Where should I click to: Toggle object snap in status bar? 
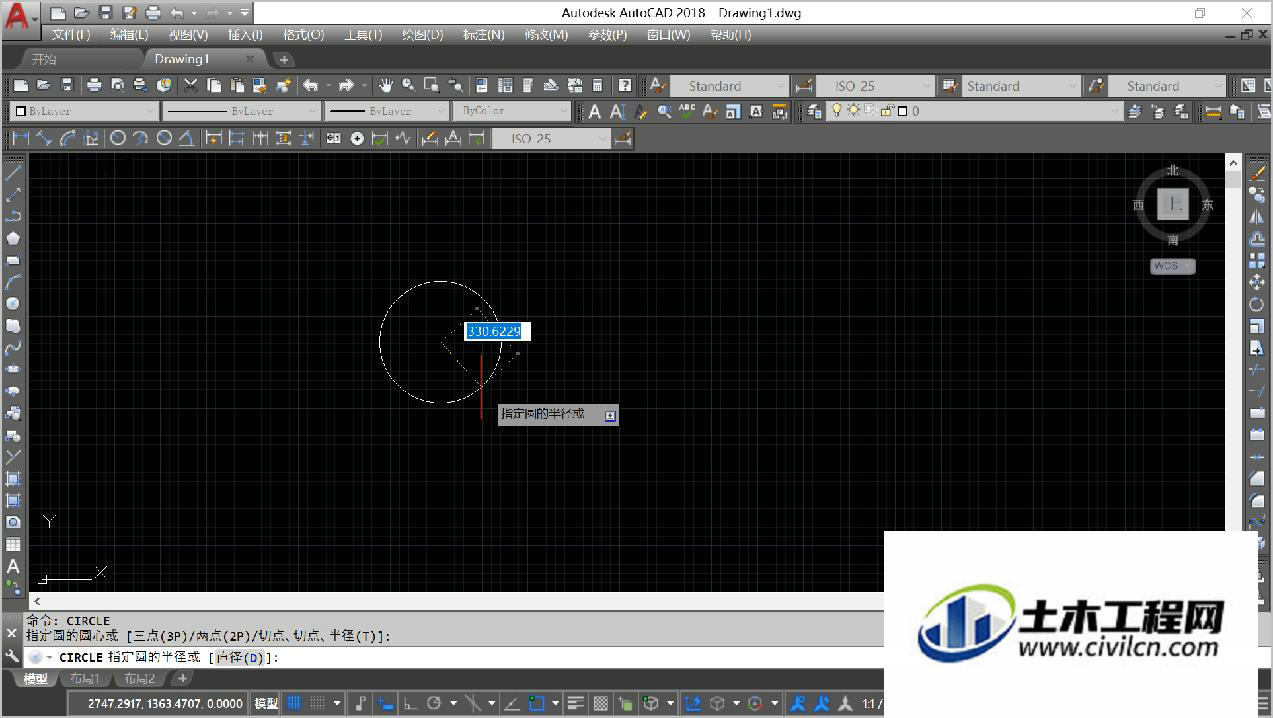pyautogui.click(x=536, y=703)
